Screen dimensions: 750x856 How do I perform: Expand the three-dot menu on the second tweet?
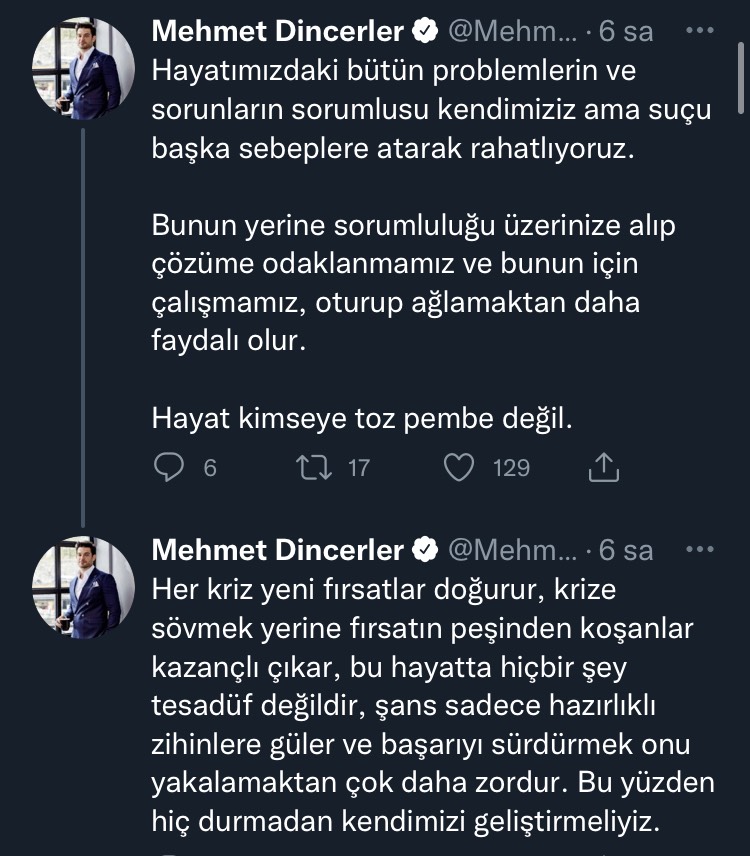pyautogui.click(x=699, y=549)
